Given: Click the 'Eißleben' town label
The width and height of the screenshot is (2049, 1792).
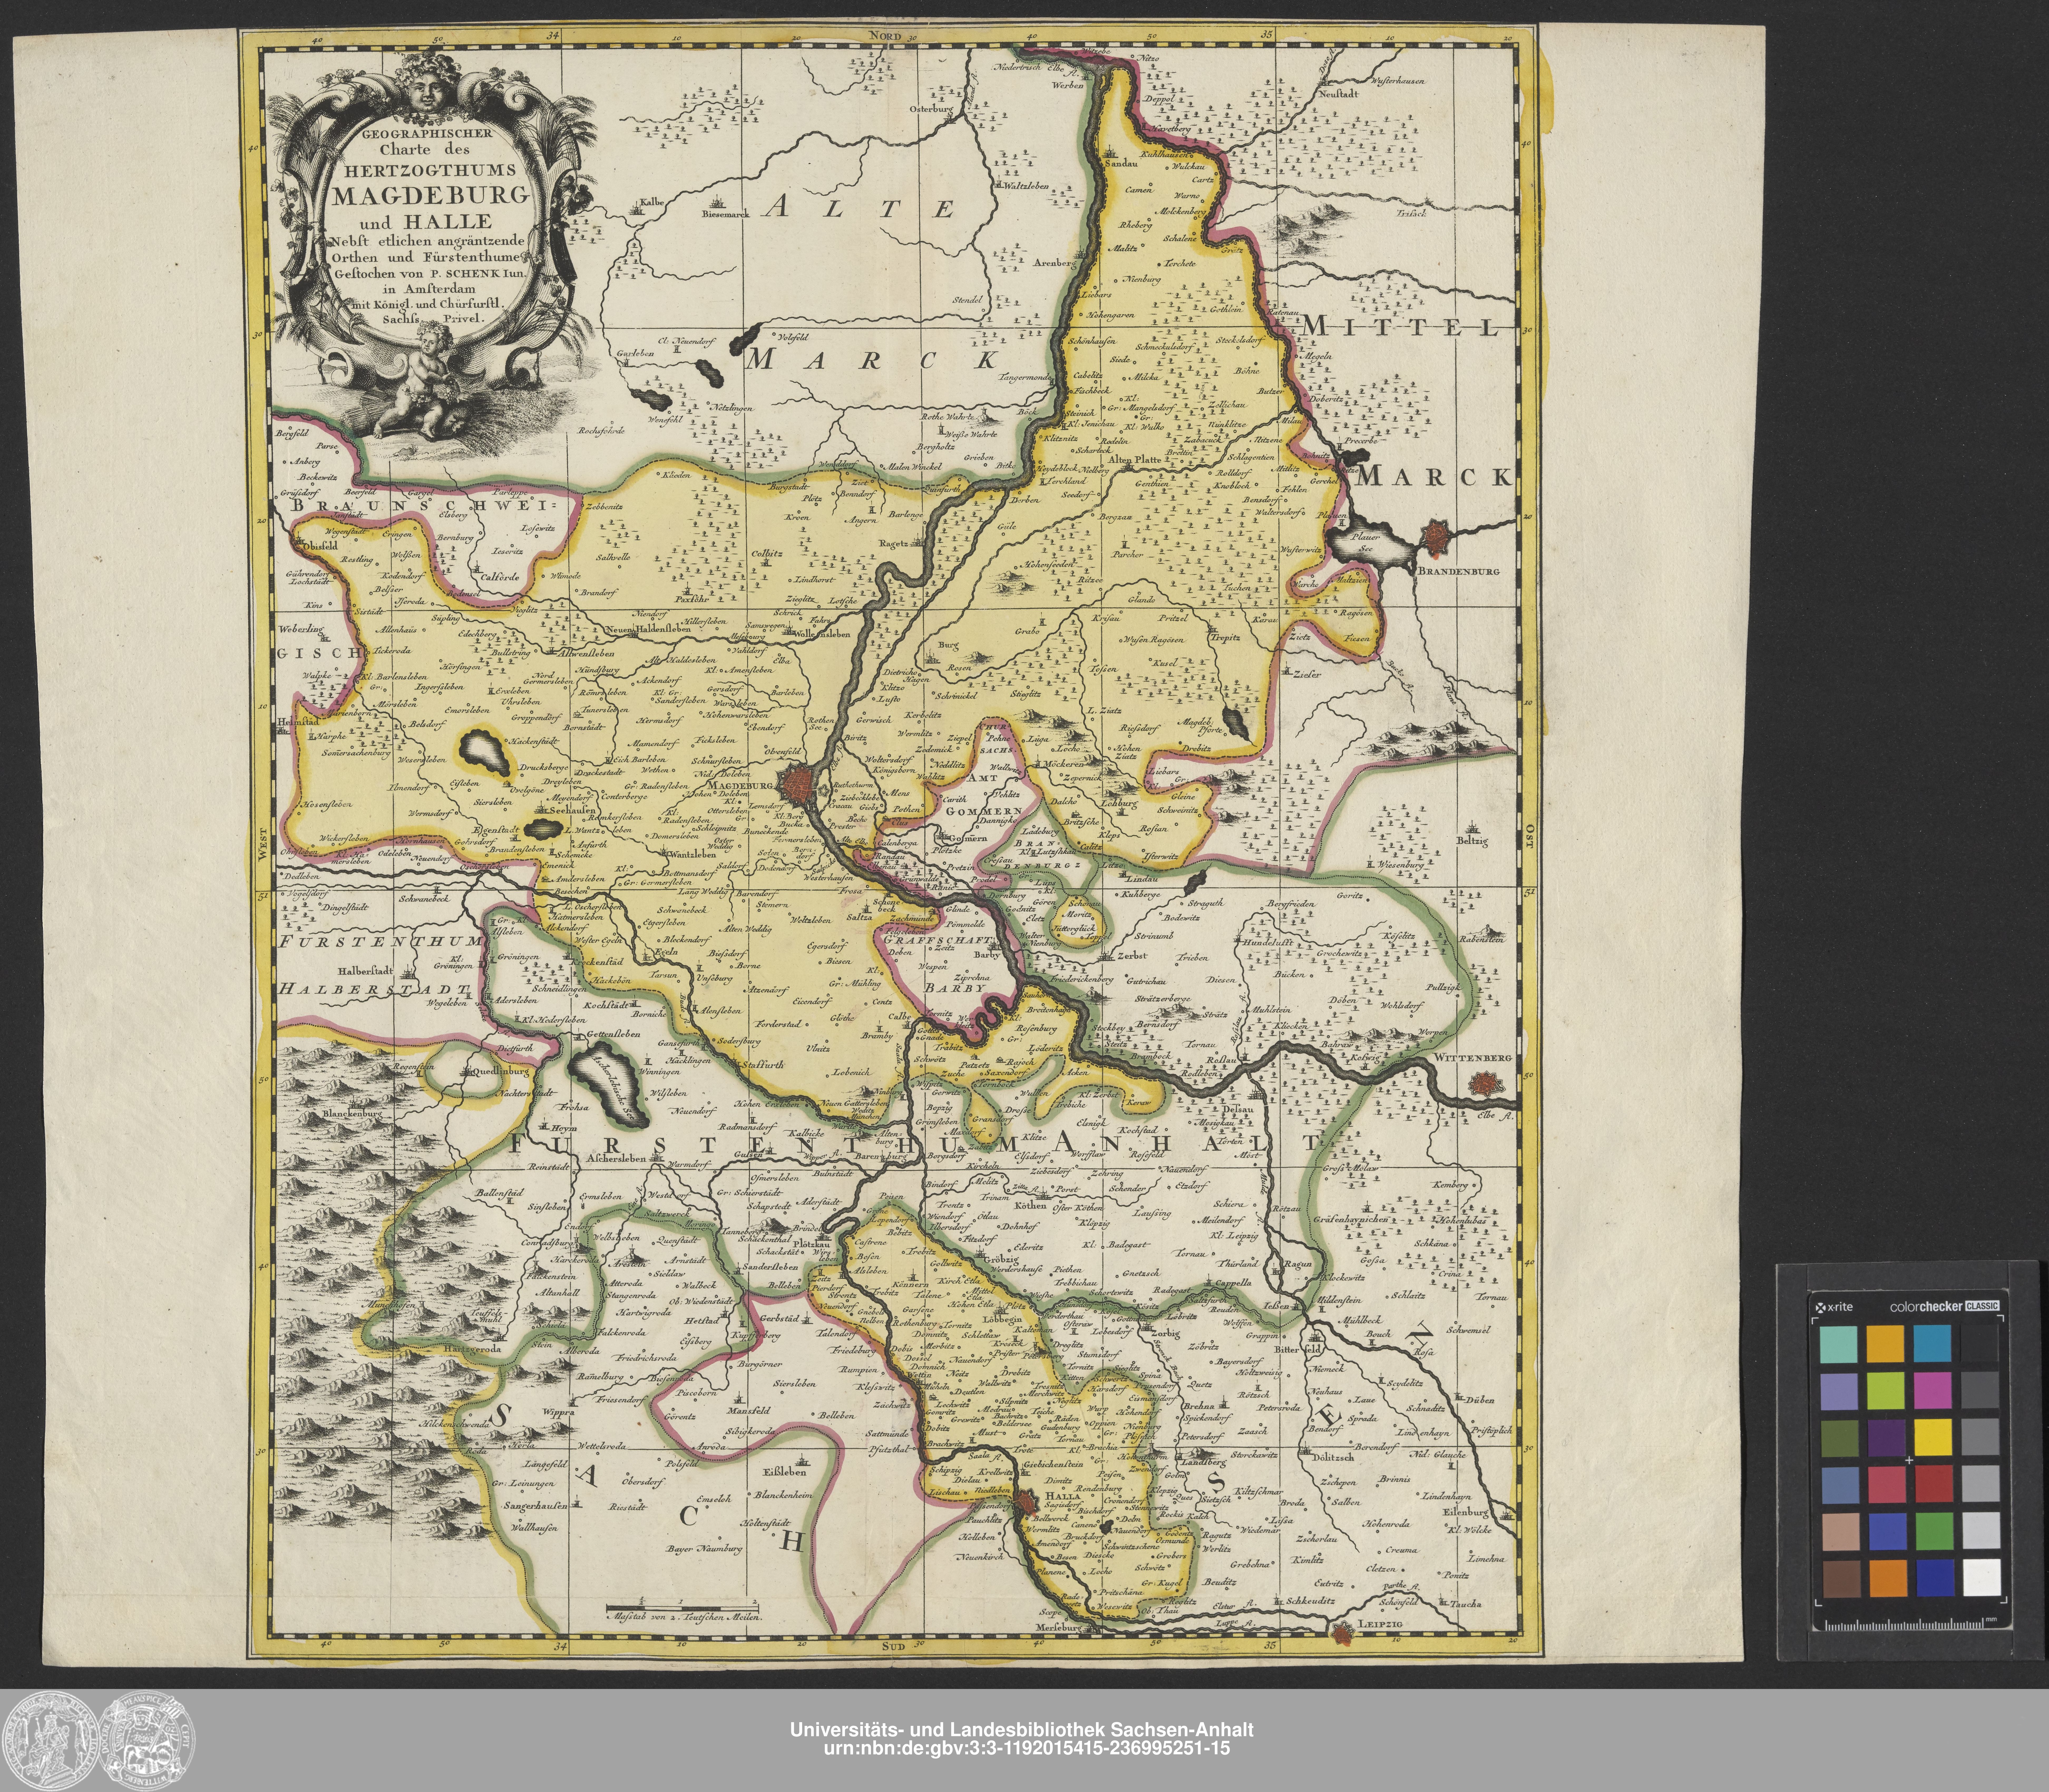Looking at the screenshot, I should pyautogui.click(x=785, y=1472).
